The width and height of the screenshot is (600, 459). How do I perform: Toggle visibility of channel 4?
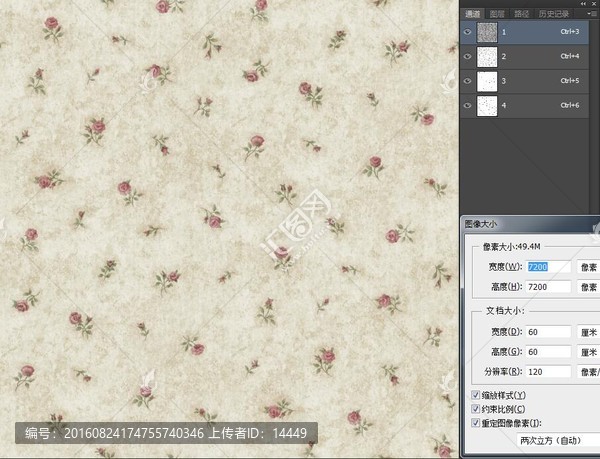click(x=467, y=106)
